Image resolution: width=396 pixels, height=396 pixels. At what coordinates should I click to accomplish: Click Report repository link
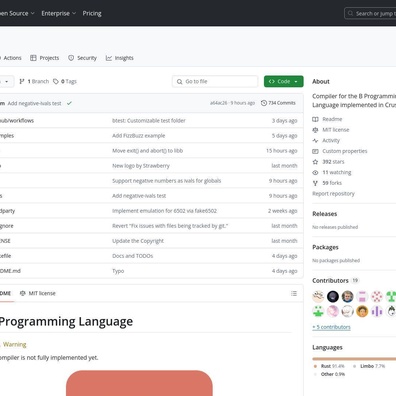[x=333, y=194]
